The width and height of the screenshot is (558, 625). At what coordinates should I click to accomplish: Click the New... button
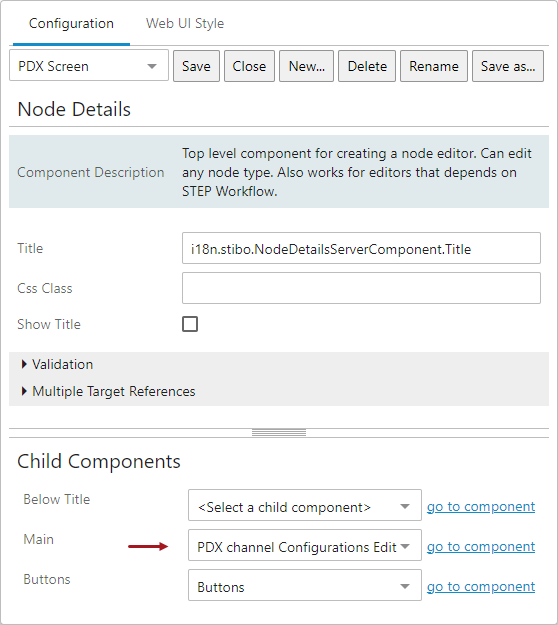[x=306, y=66]
